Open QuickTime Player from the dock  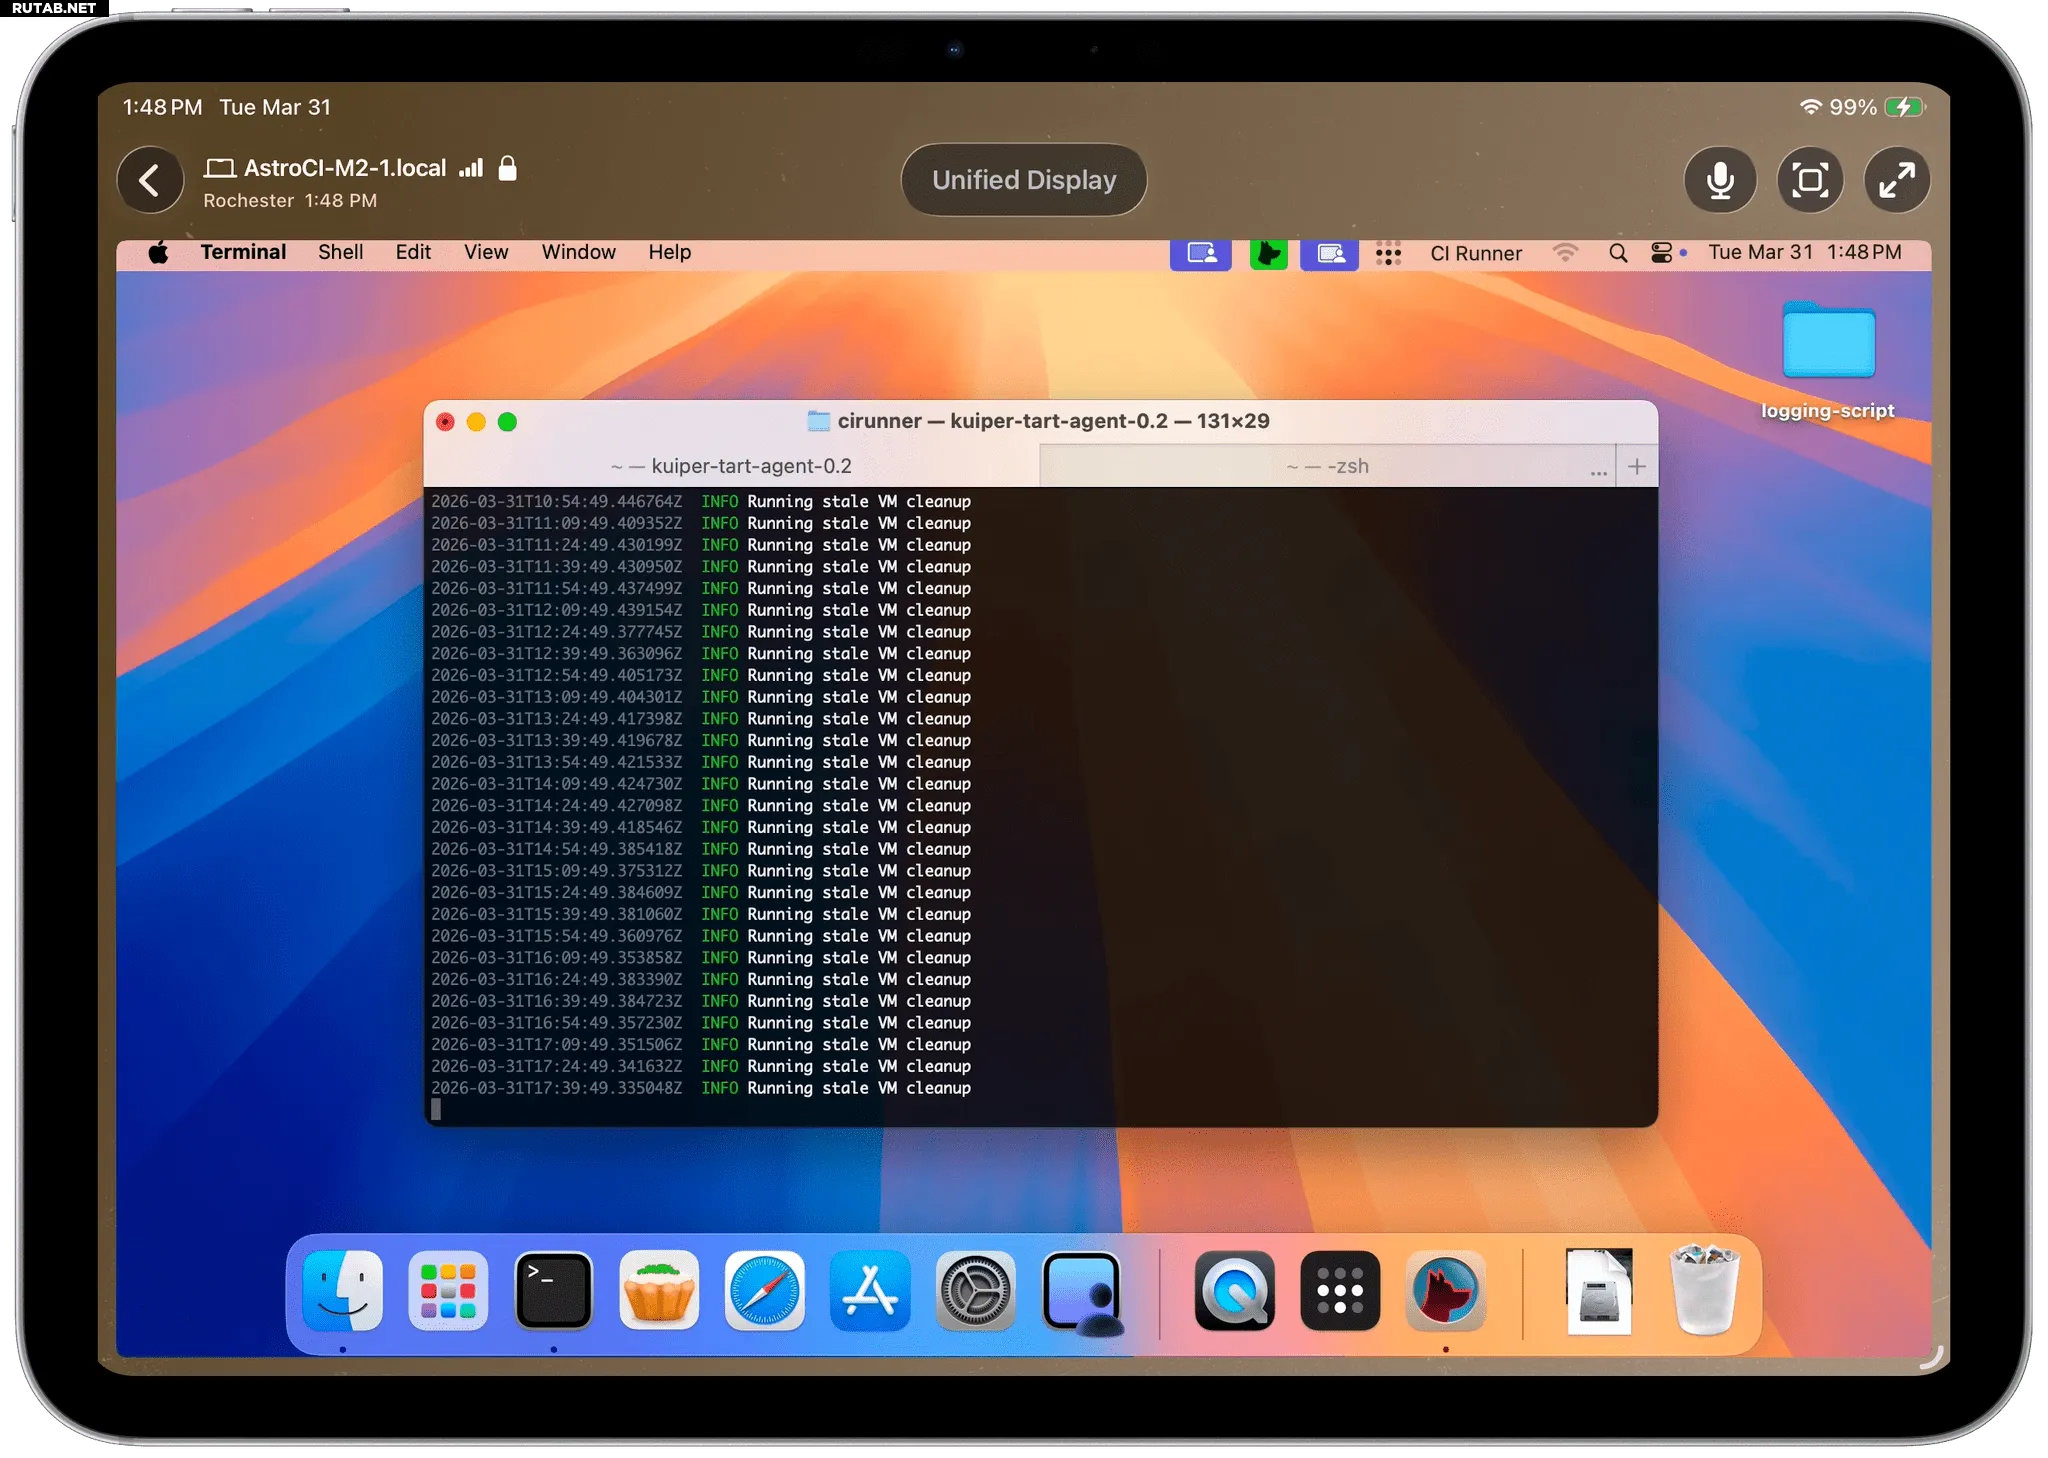point(1234,1291)
